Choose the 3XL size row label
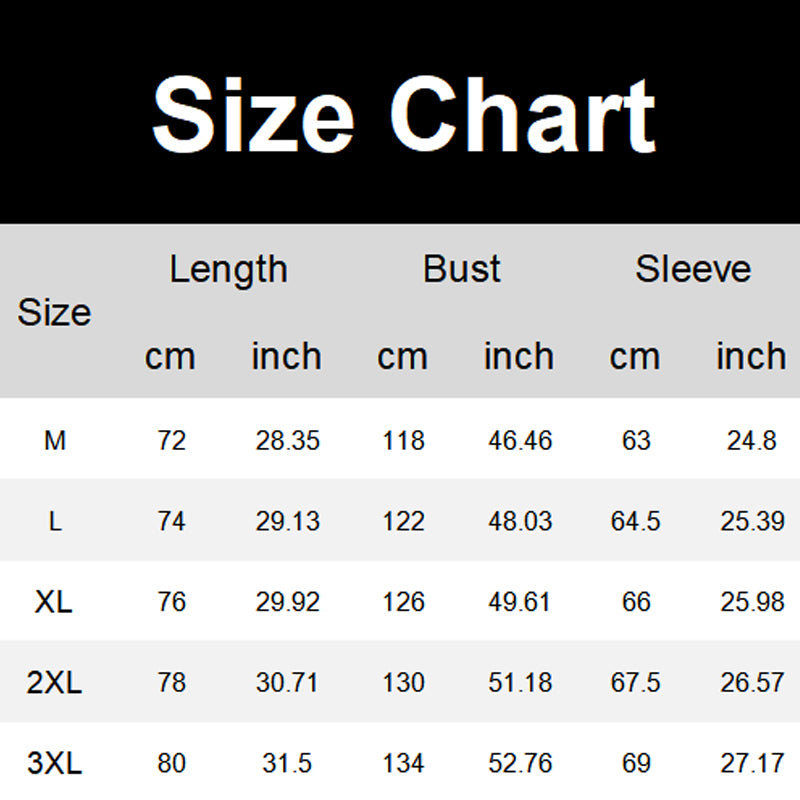 point(54,764)
